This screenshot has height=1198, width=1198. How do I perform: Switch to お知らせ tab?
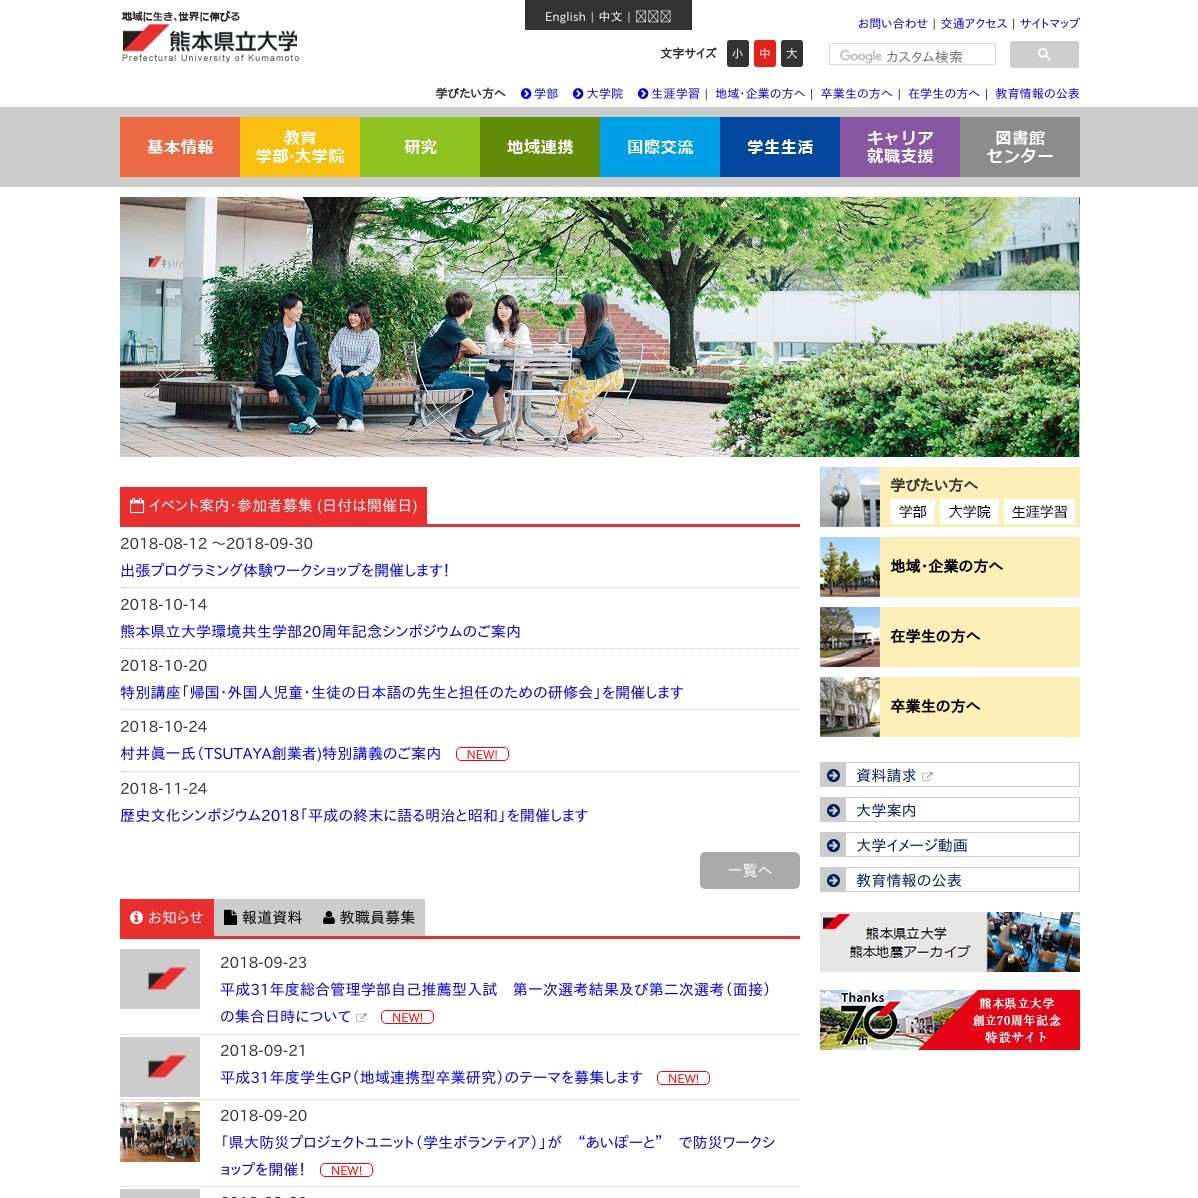tap(167, 918)
